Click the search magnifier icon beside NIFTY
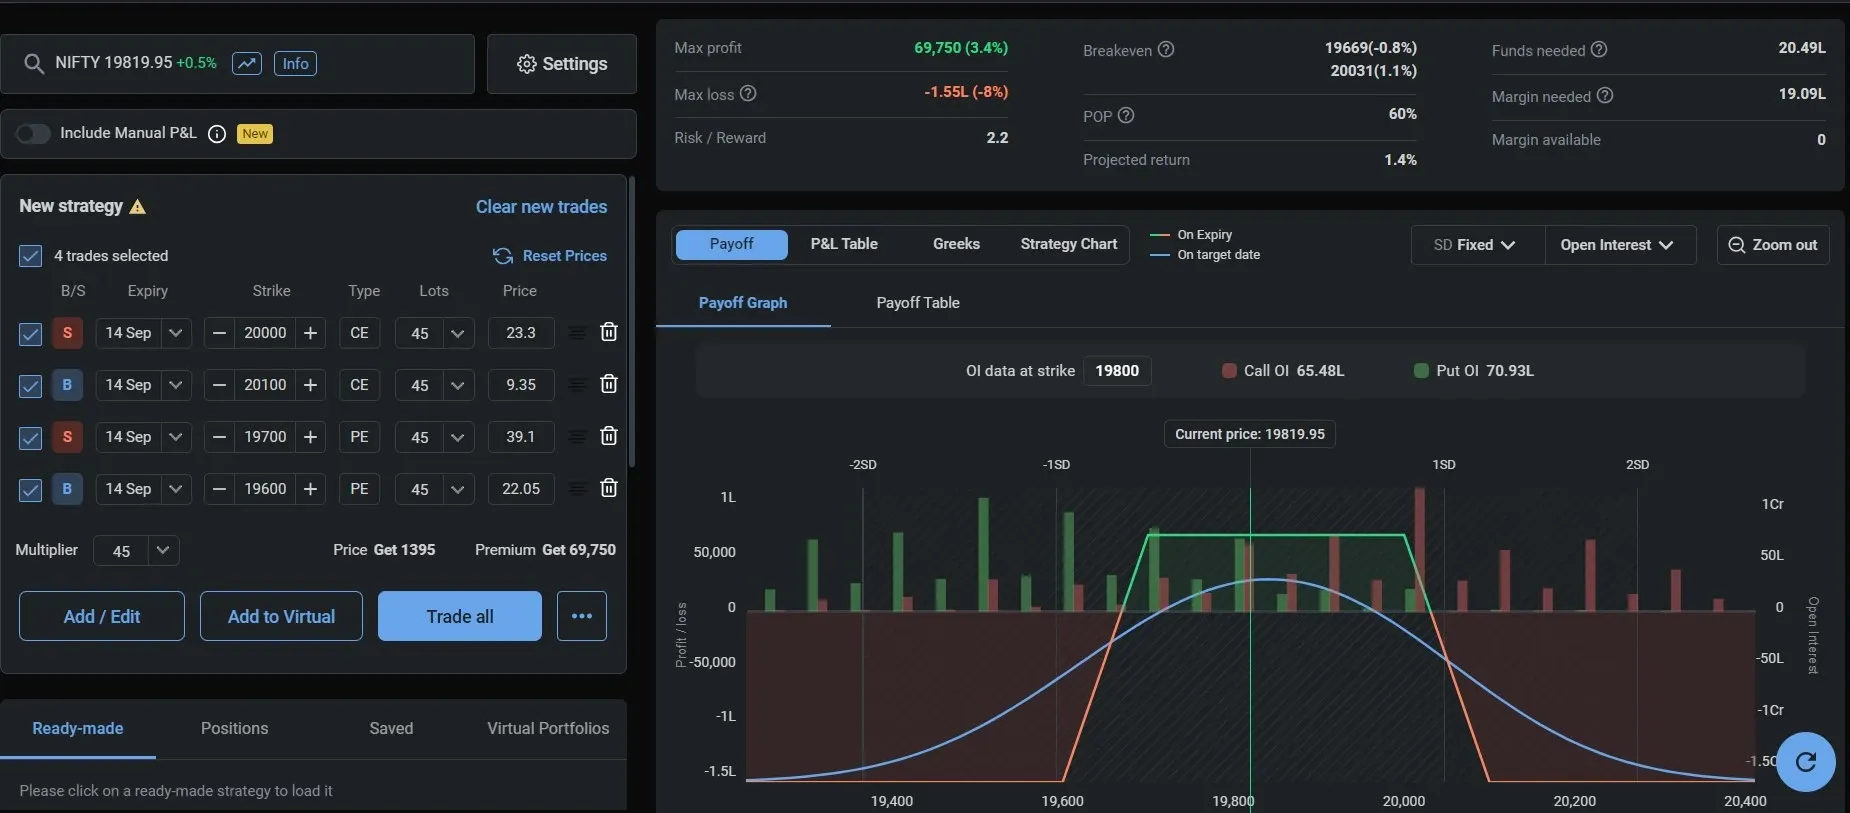This screenshot has width=1850, height=813. (x=34, y=64)
